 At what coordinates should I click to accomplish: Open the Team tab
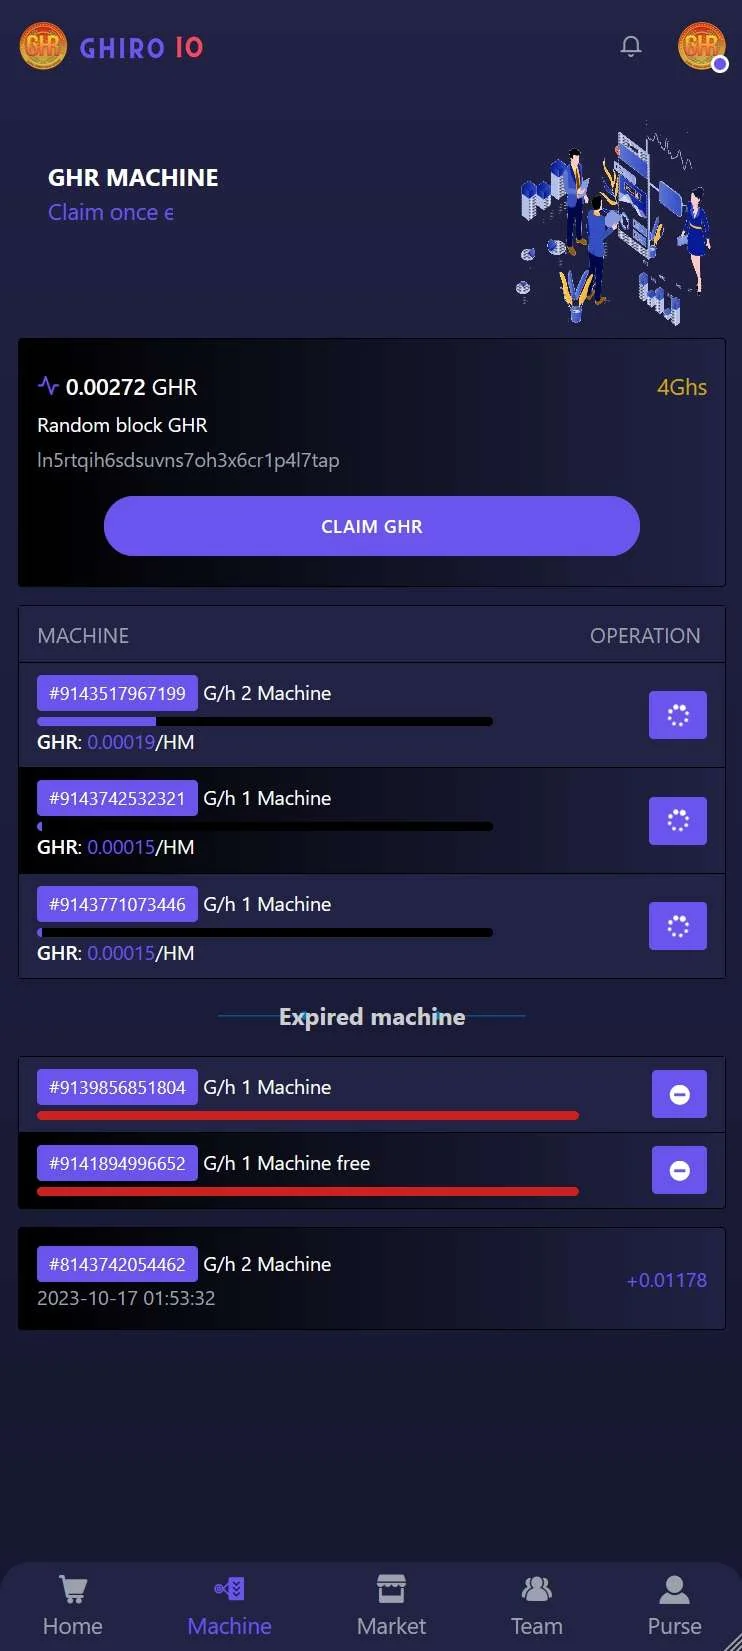pos(537,1607)
